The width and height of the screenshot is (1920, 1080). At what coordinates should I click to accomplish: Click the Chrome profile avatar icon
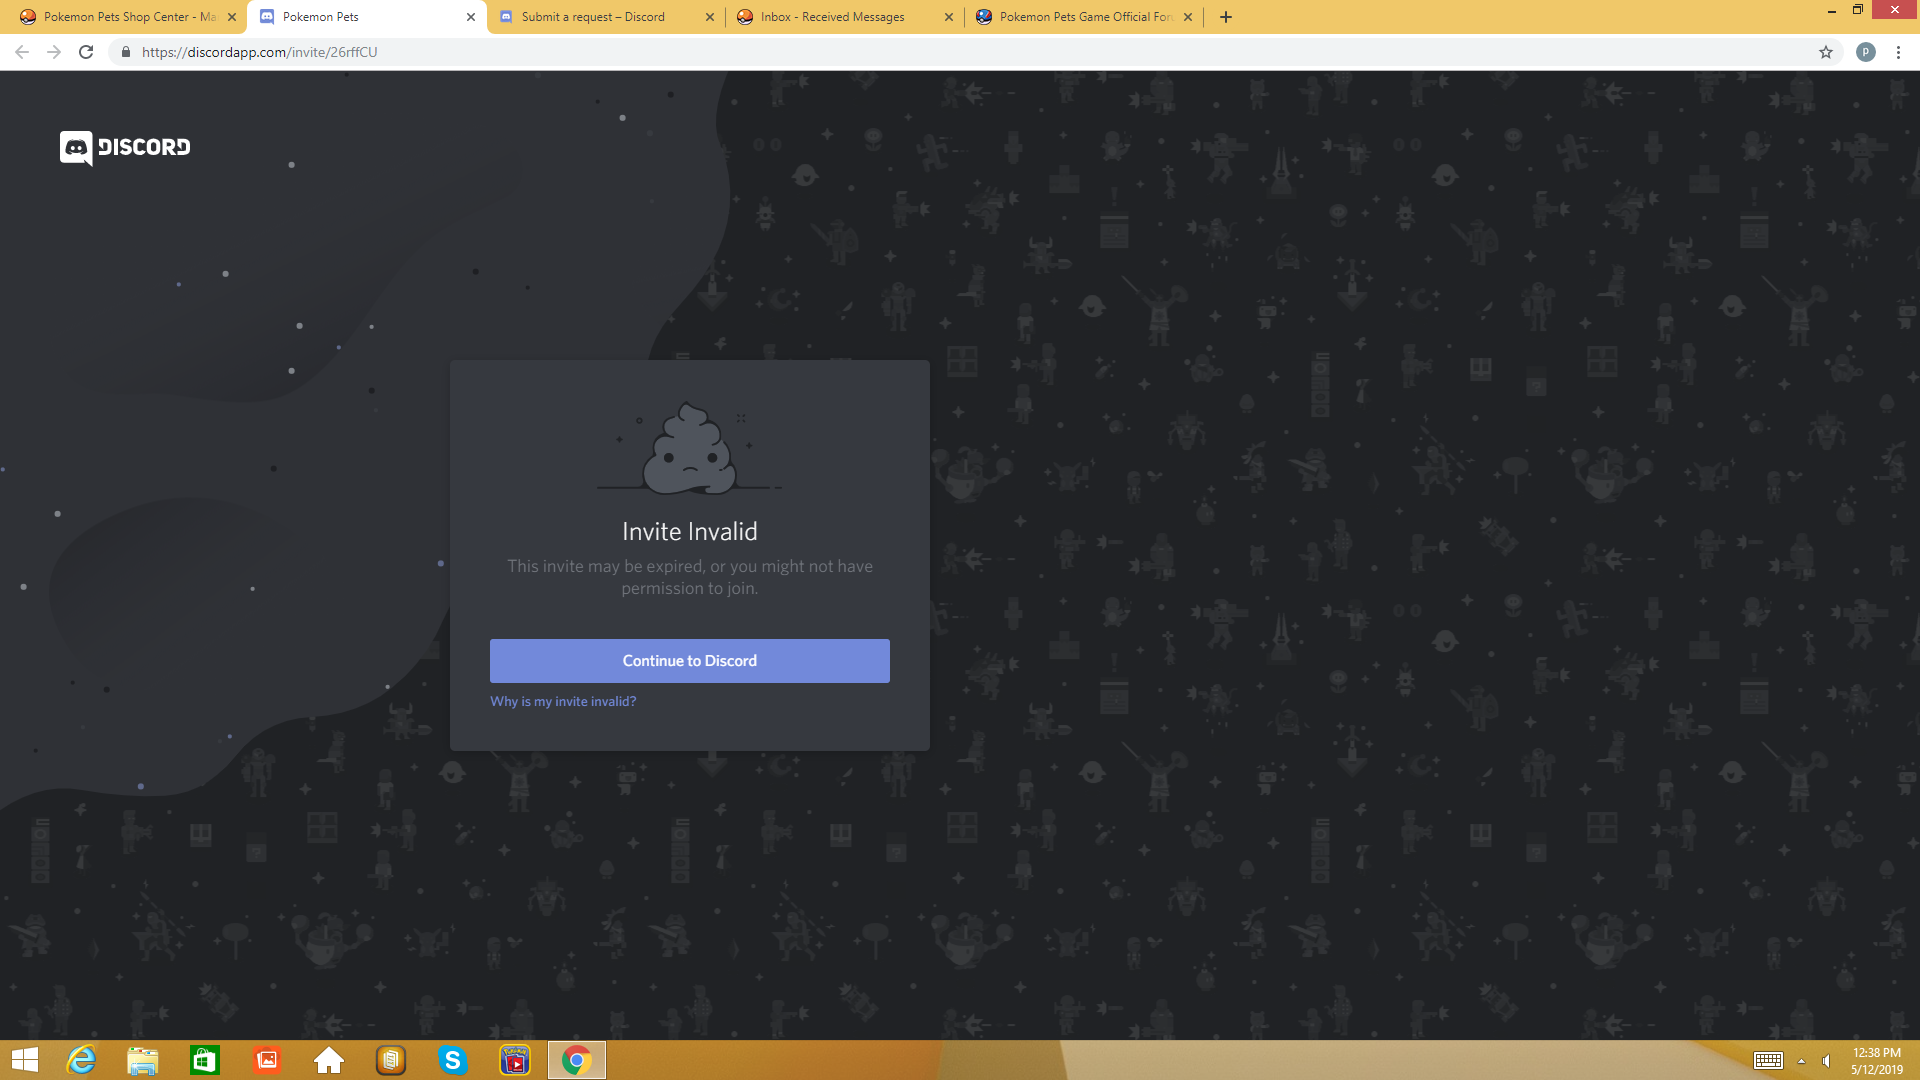click(x=1865, y=52)
